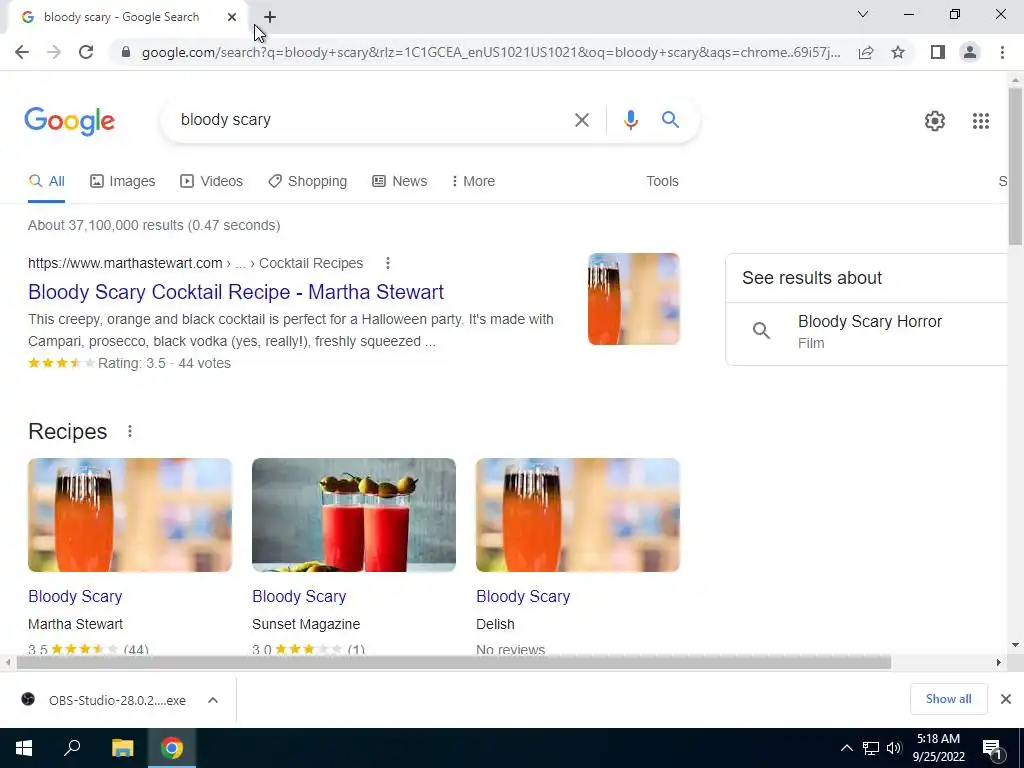
Task: Start voice search with microphone
Action: click(630, 120)
